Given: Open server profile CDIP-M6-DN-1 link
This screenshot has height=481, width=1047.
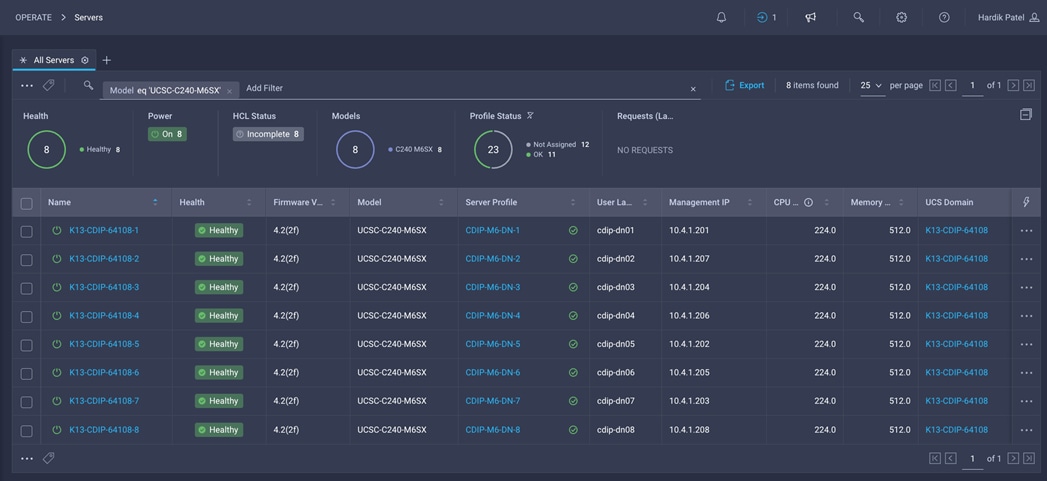Looking at the screenshot, I should 493,230.
